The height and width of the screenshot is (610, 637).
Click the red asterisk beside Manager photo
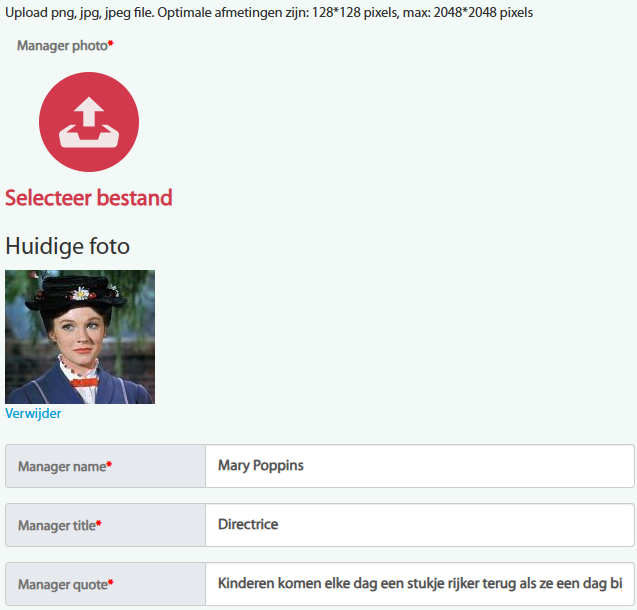pyautogui.click(x=111, y=45)
